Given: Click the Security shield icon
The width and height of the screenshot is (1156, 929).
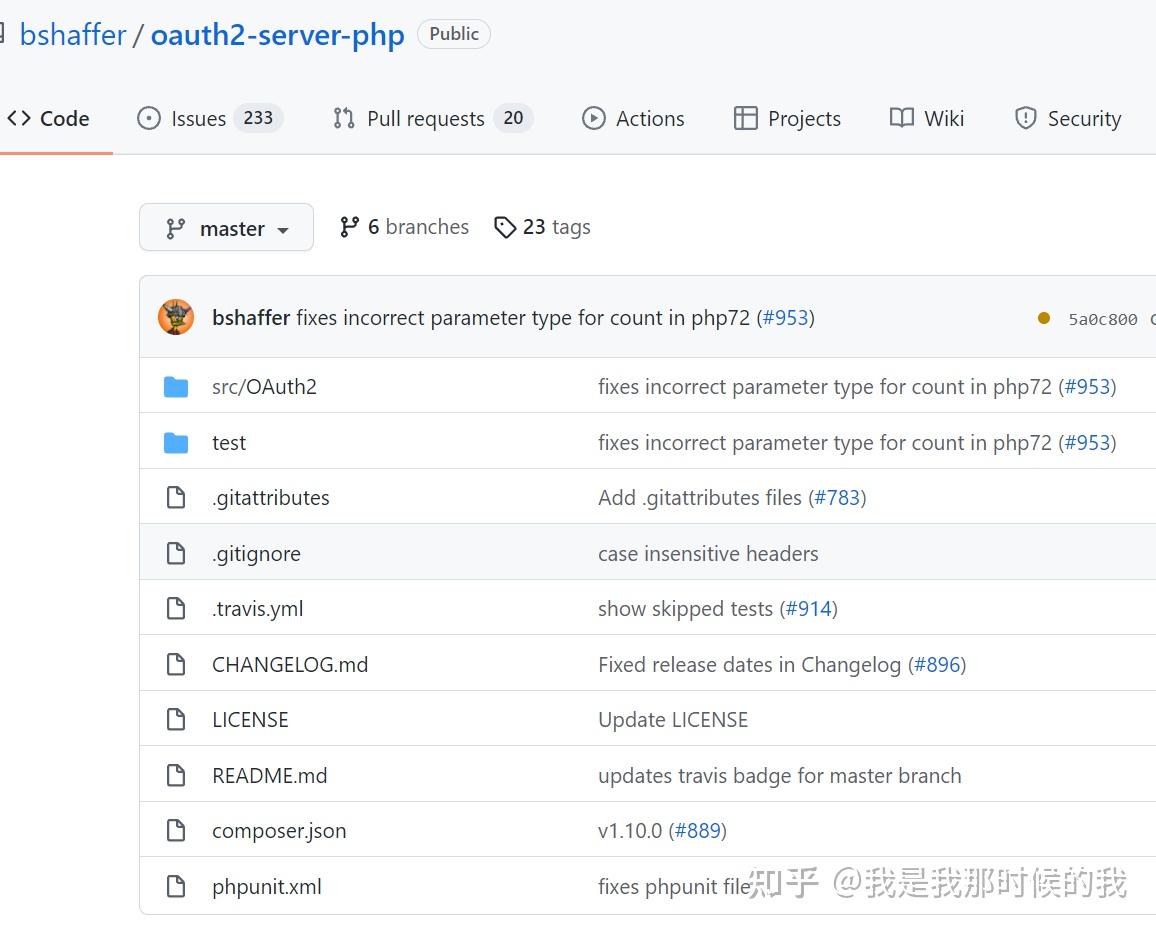Looking at the screenshot, I should point(1026,118).
